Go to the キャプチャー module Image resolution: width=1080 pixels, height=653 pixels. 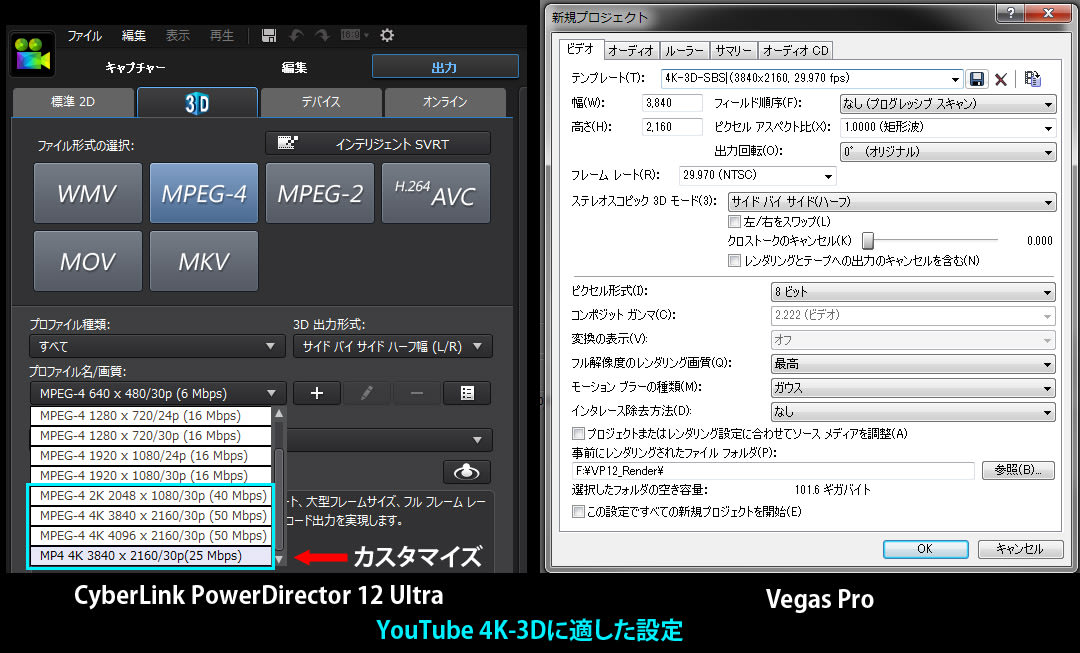pos(135,68)
